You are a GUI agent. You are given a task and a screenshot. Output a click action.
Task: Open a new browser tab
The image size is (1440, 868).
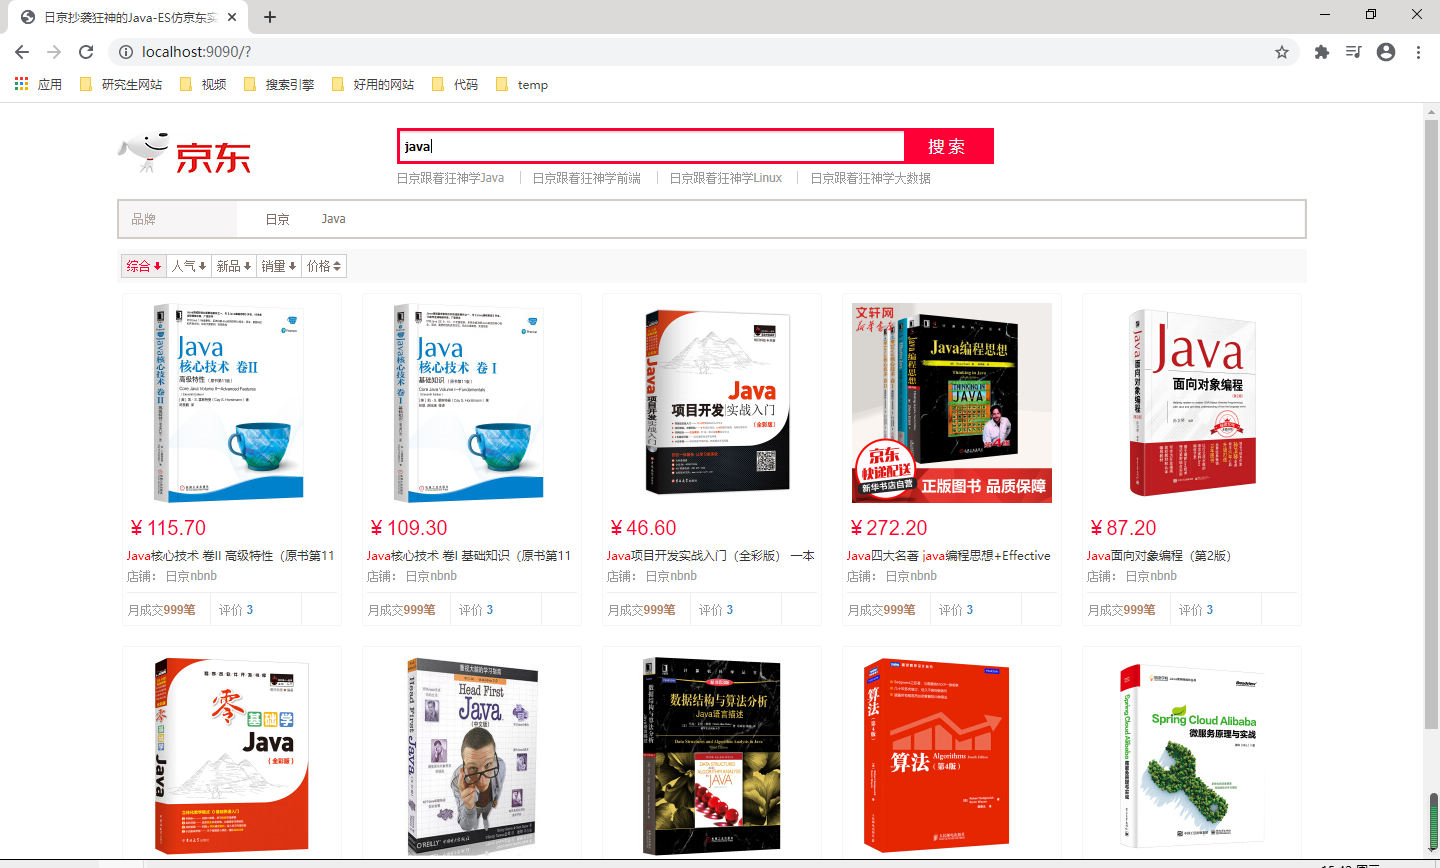pos(270,17)
